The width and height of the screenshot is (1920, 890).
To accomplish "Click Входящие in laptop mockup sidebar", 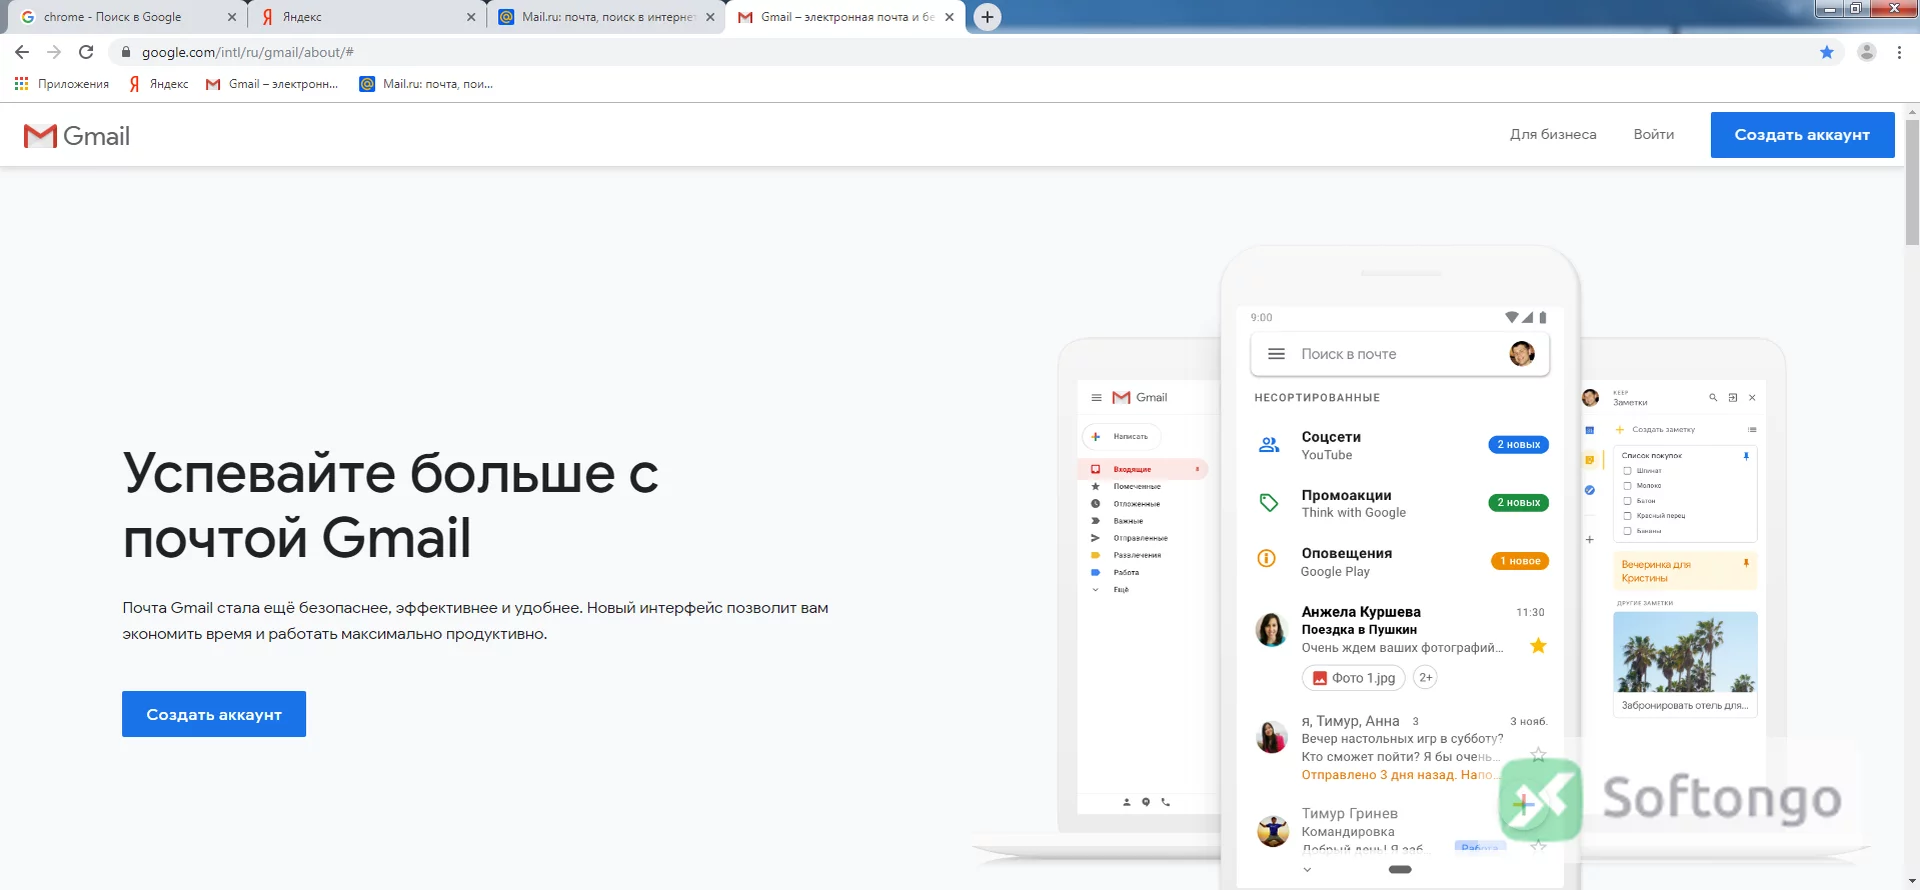I will point(1143,469).
